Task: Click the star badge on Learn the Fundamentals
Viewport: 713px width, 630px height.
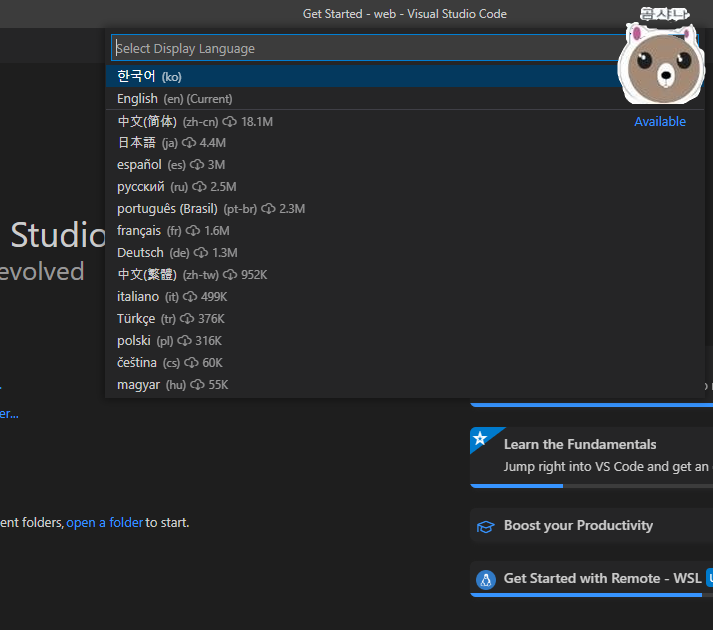Action: tap(480, 438)
